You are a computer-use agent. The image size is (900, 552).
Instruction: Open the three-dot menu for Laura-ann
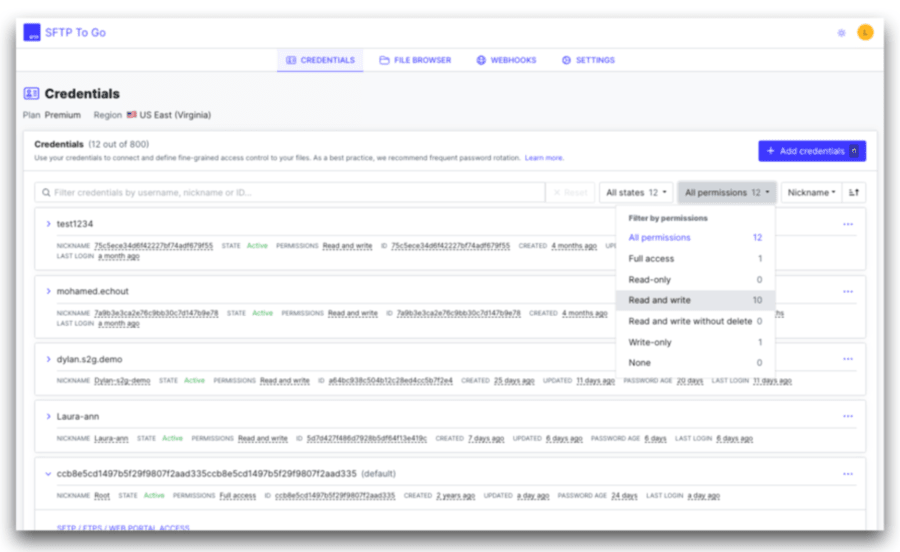click(x=848, y=416)
